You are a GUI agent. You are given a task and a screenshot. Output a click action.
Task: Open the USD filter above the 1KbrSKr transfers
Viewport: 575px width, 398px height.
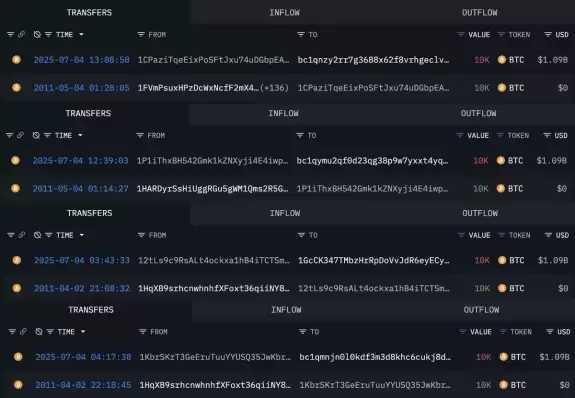[x=549, y=332]
